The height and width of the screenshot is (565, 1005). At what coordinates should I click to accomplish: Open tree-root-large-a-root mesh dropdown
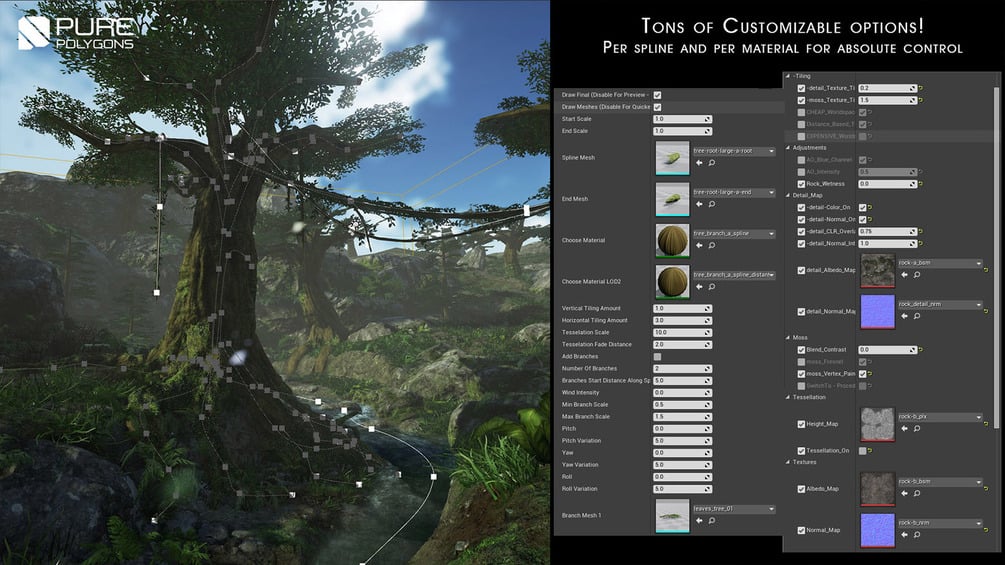[x=734, y=151]
